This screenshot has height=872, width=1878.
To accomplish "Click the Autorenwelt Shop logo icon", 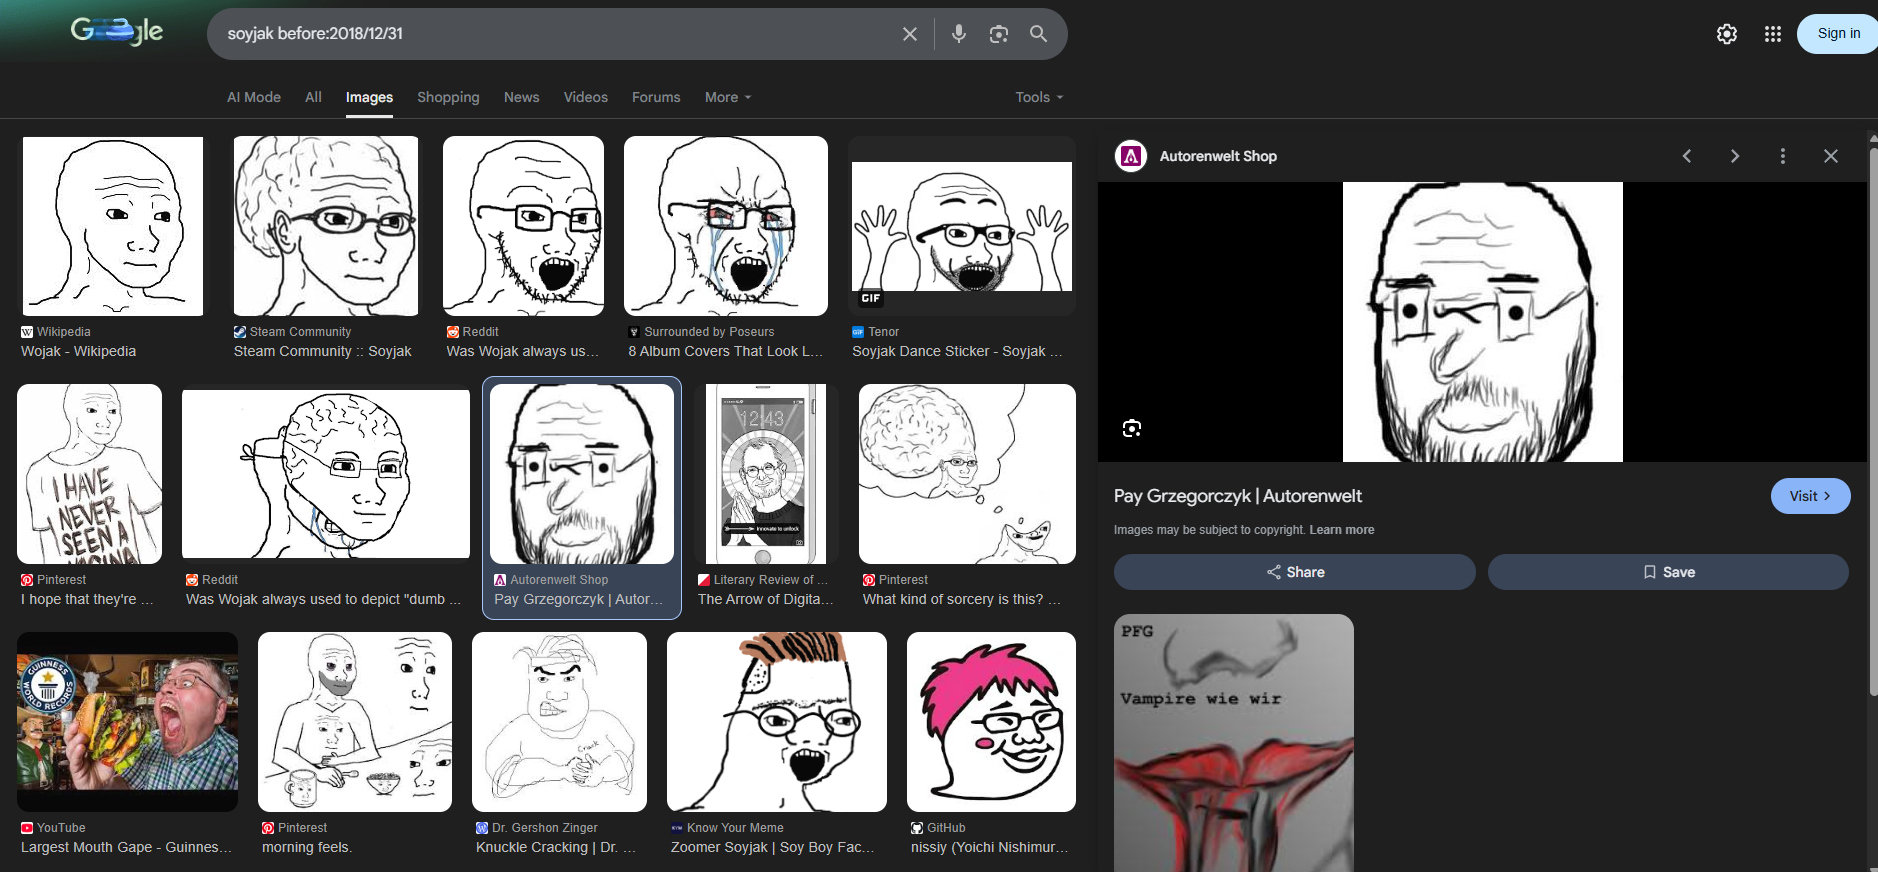I will [x=1131, y=156].
